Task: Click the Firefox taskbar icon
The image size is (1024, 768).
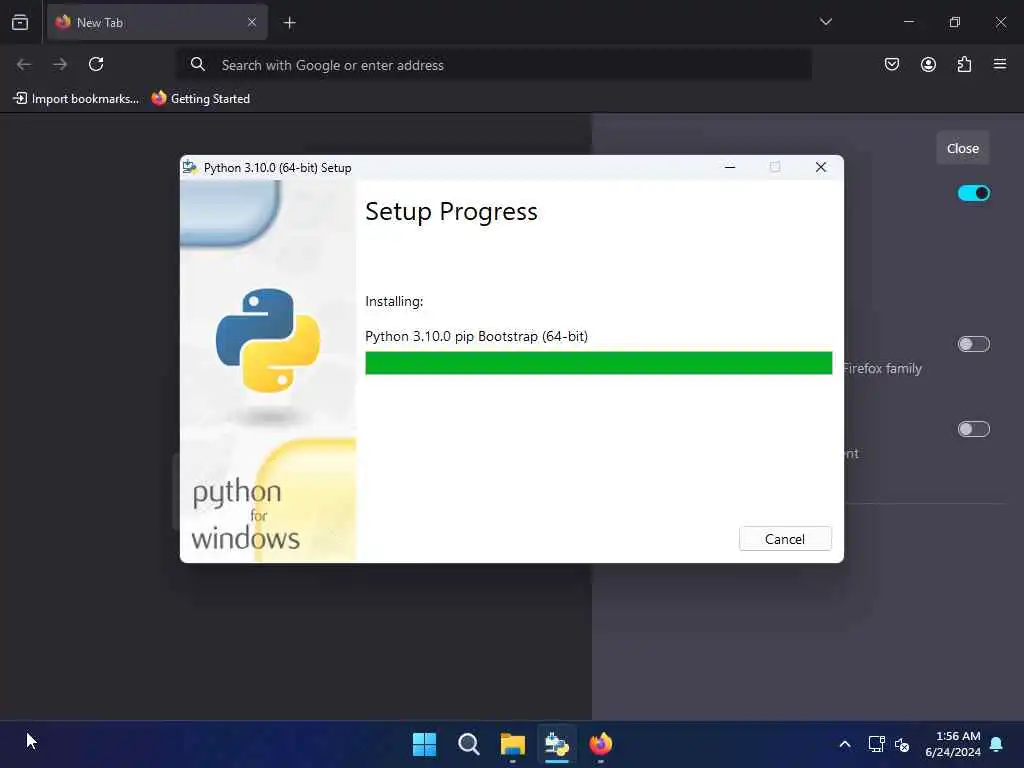Action: 601,744
